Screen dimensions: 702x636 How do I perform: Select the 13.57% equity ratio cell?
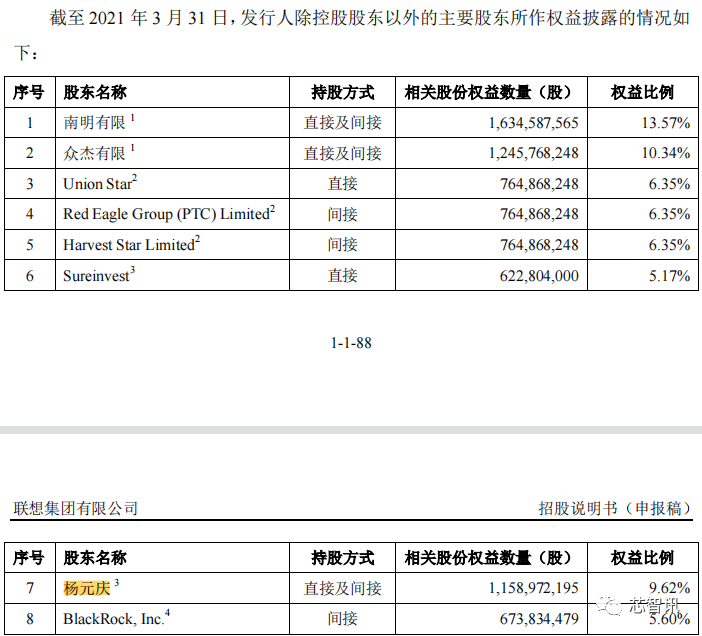[x=643, y=123]
